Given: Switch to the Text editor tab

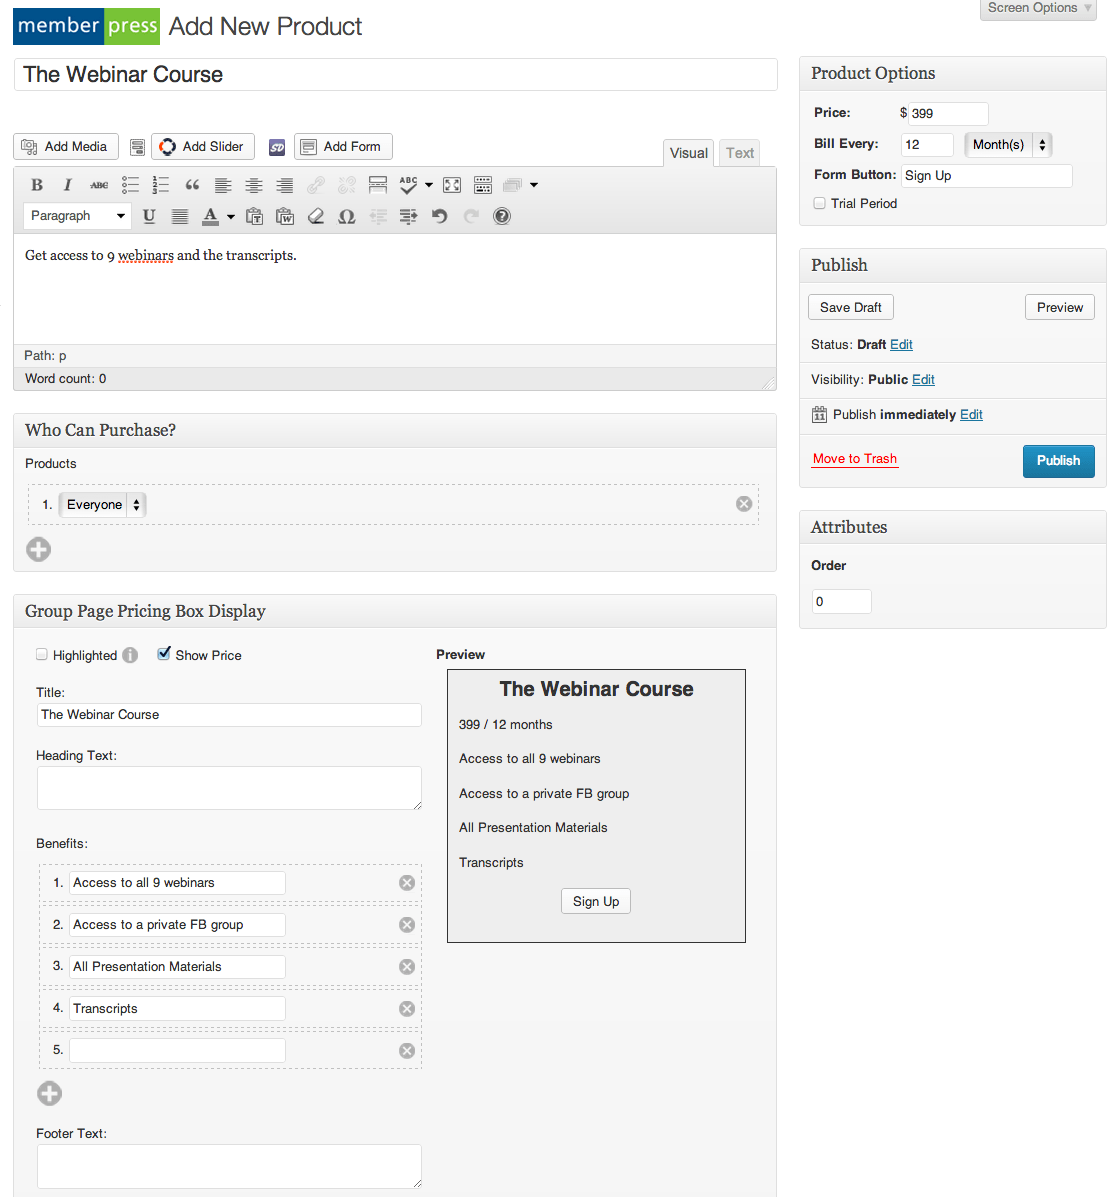Looking at the screenshot, I should (740, 153).
